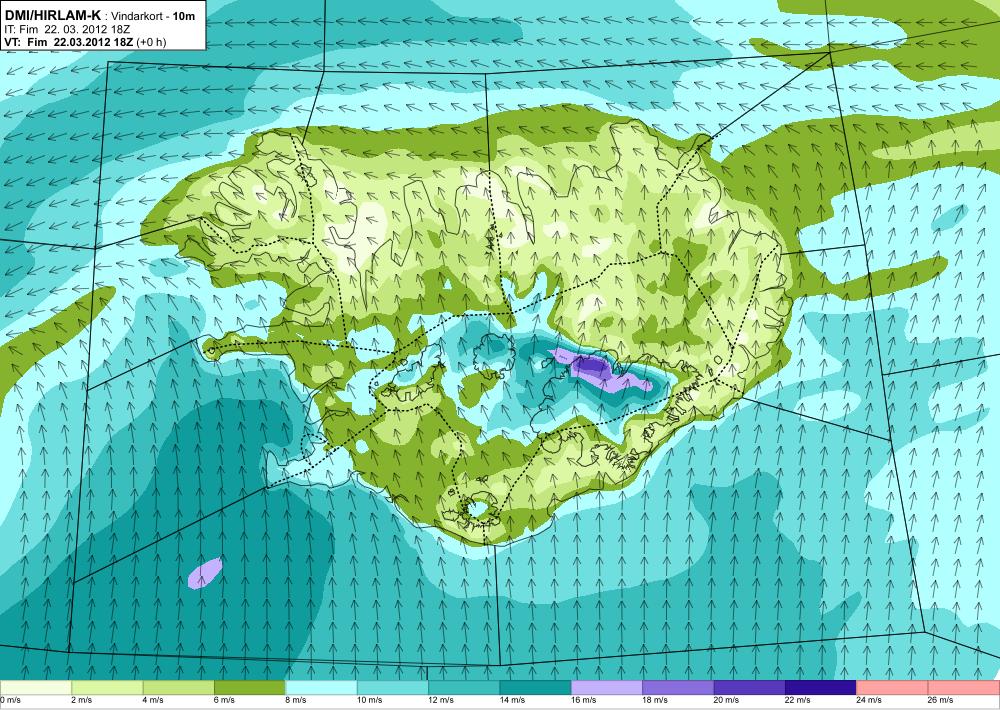Viewport: 1000px width, 710px height.
Task: Click the dark teal 14–16 m/s legend swatch
Action: [535, 688]
